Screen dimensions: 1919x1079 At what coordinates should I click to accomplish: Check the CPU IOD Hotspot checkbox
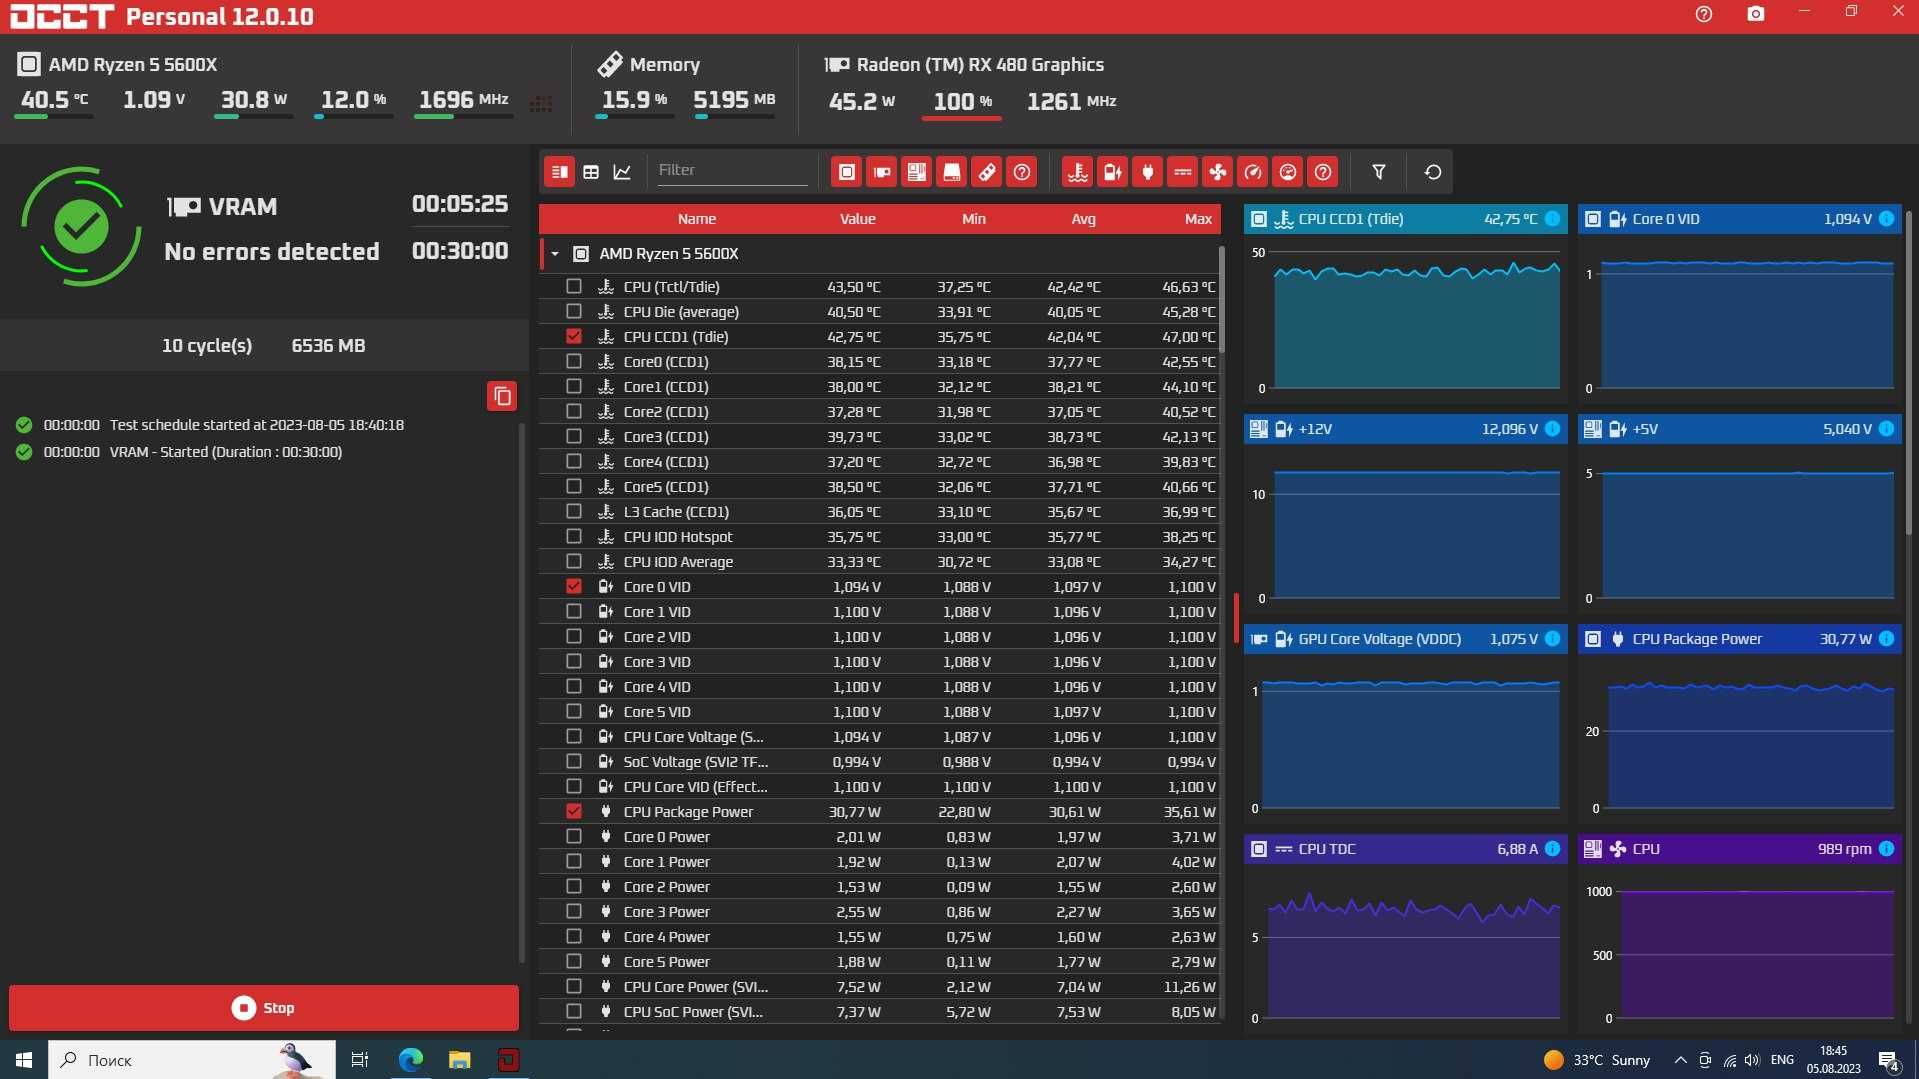574,536
